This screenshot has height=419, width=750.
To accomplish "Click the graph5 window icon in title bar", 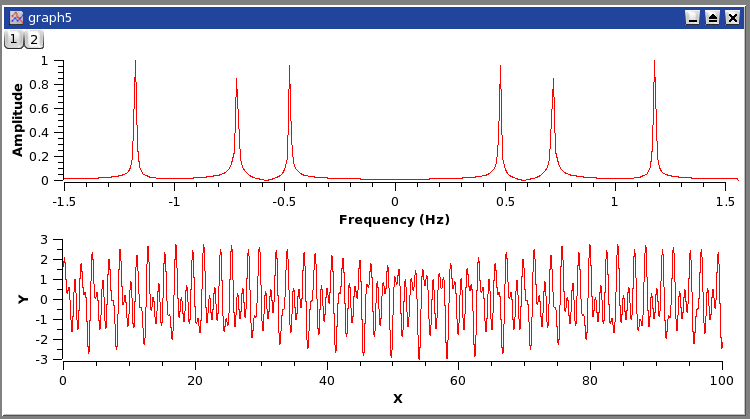I will 16,17.
